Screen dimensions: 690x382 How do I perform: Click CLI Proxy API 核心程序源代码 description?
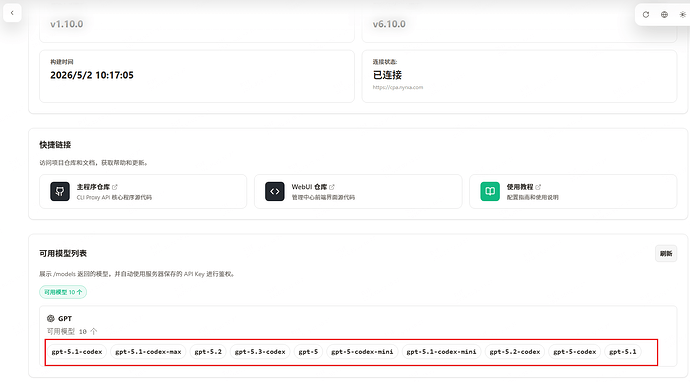point(114,198)
